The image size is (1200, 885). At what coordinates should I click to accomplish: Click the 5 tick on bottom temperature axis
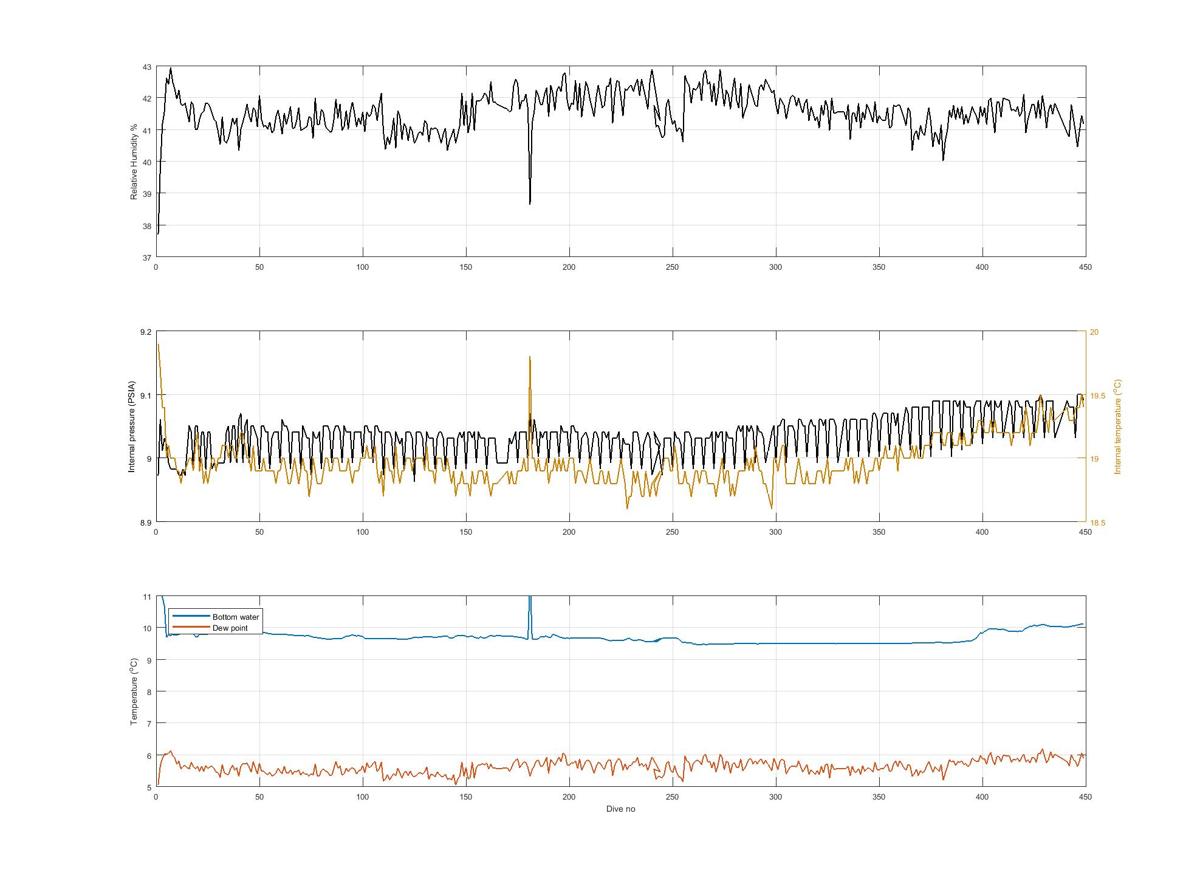148,787
